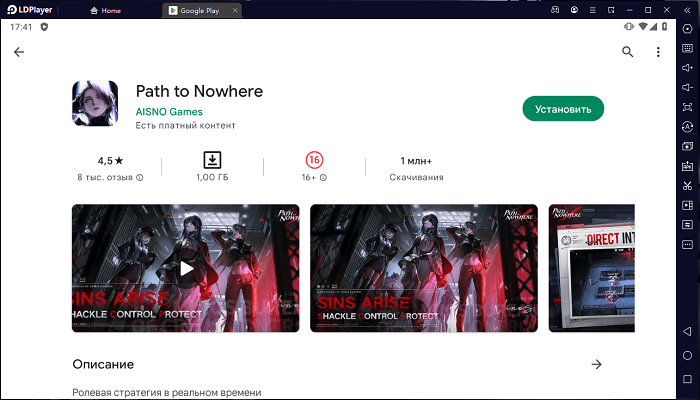Open the DIRECT INT screenshot thumbnail

592,268
